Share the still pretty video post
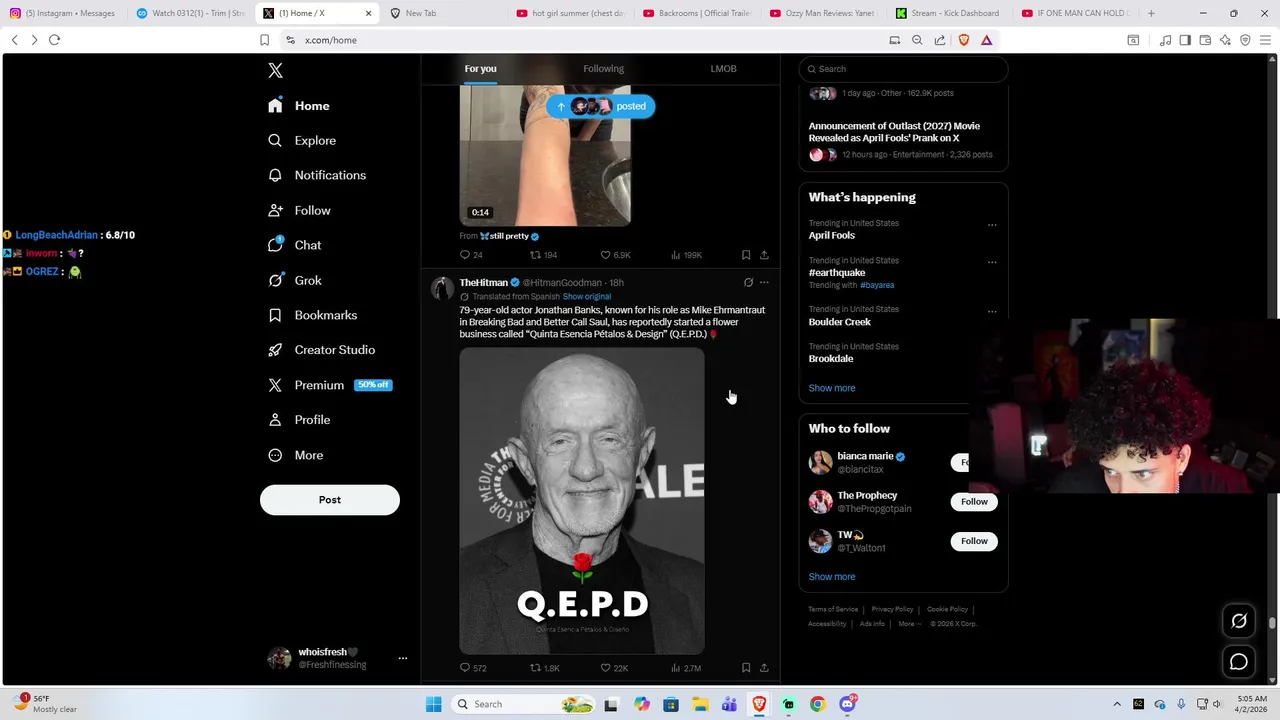The height and width of the screenshot is (720, 1280). 764,255
